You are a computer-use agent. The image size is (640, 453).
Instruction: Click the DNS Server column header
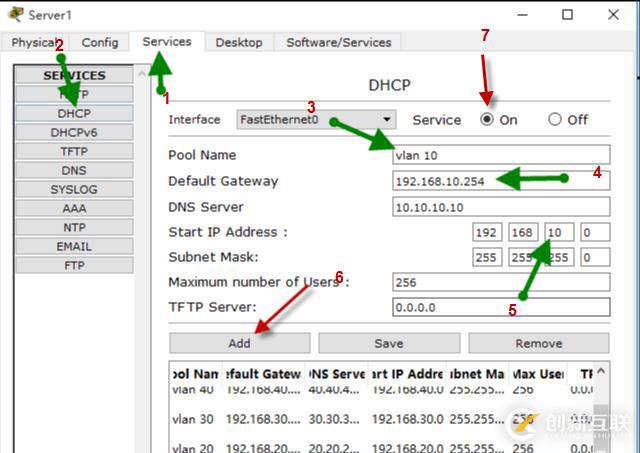[337, 374]
